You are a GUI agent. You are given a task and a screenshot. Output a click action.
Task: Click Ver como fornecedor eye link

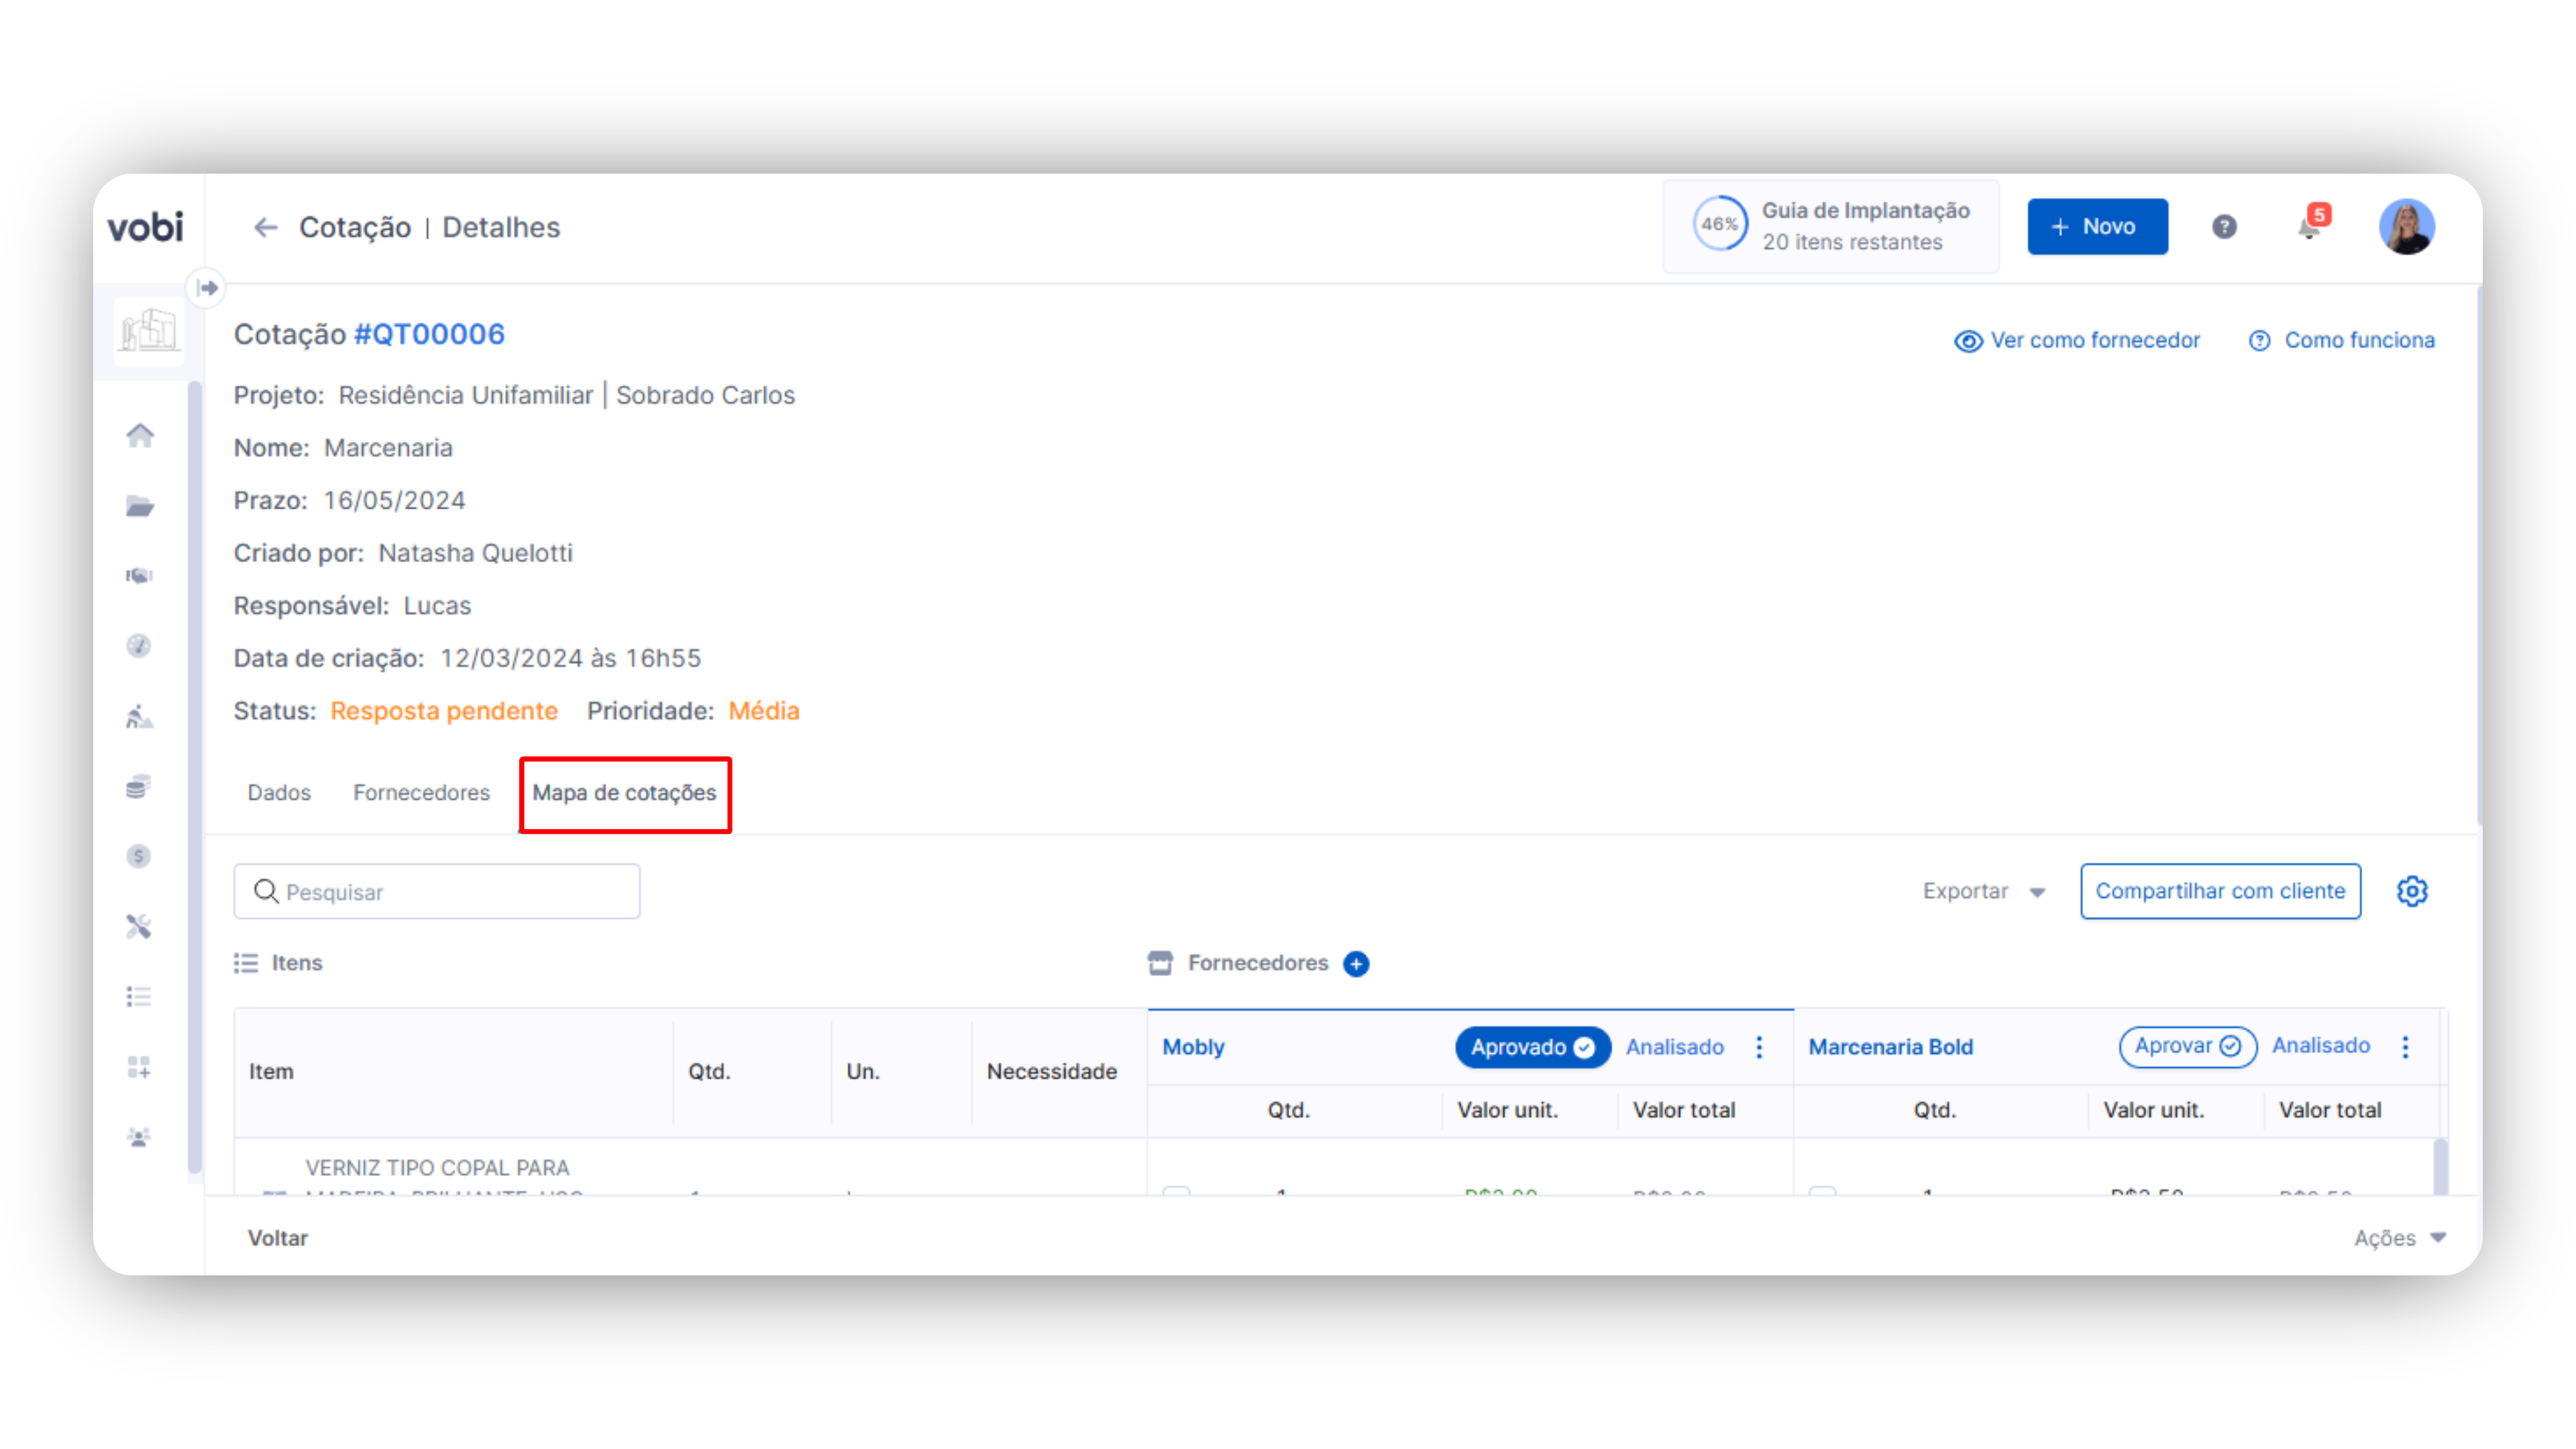[2077, 340]
